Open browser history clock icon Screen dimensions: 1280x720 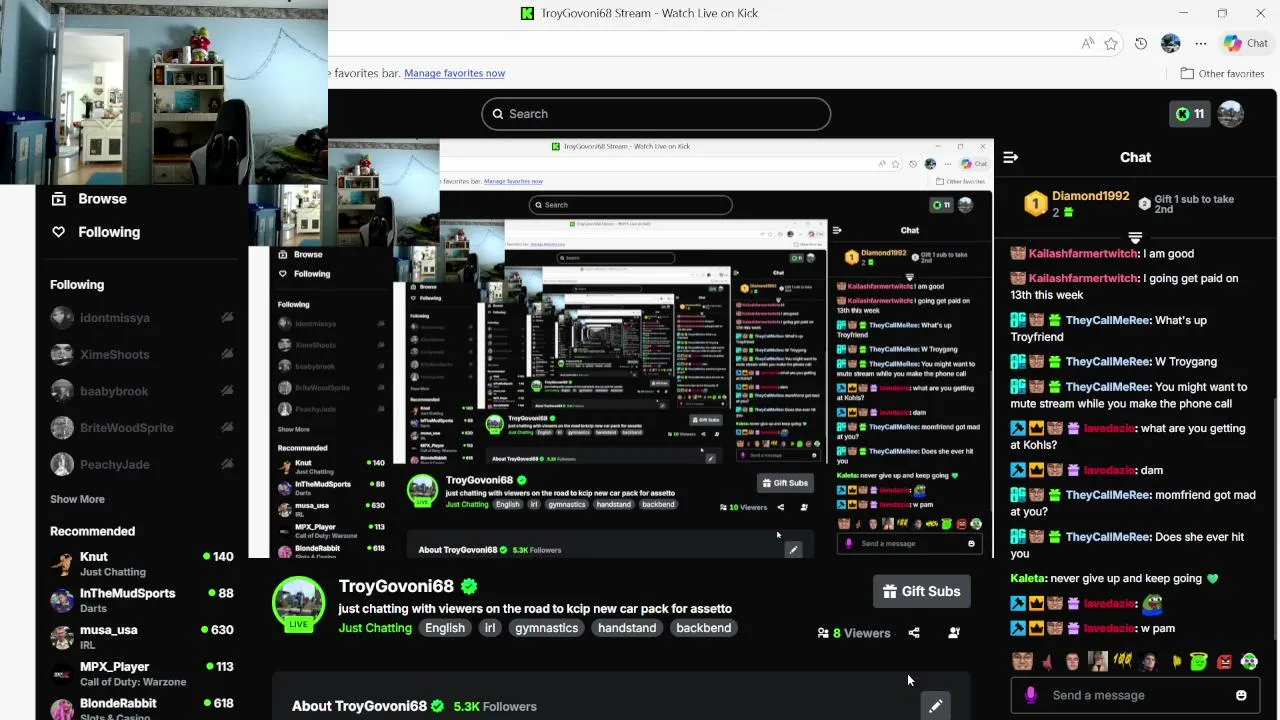point(1141,43)
